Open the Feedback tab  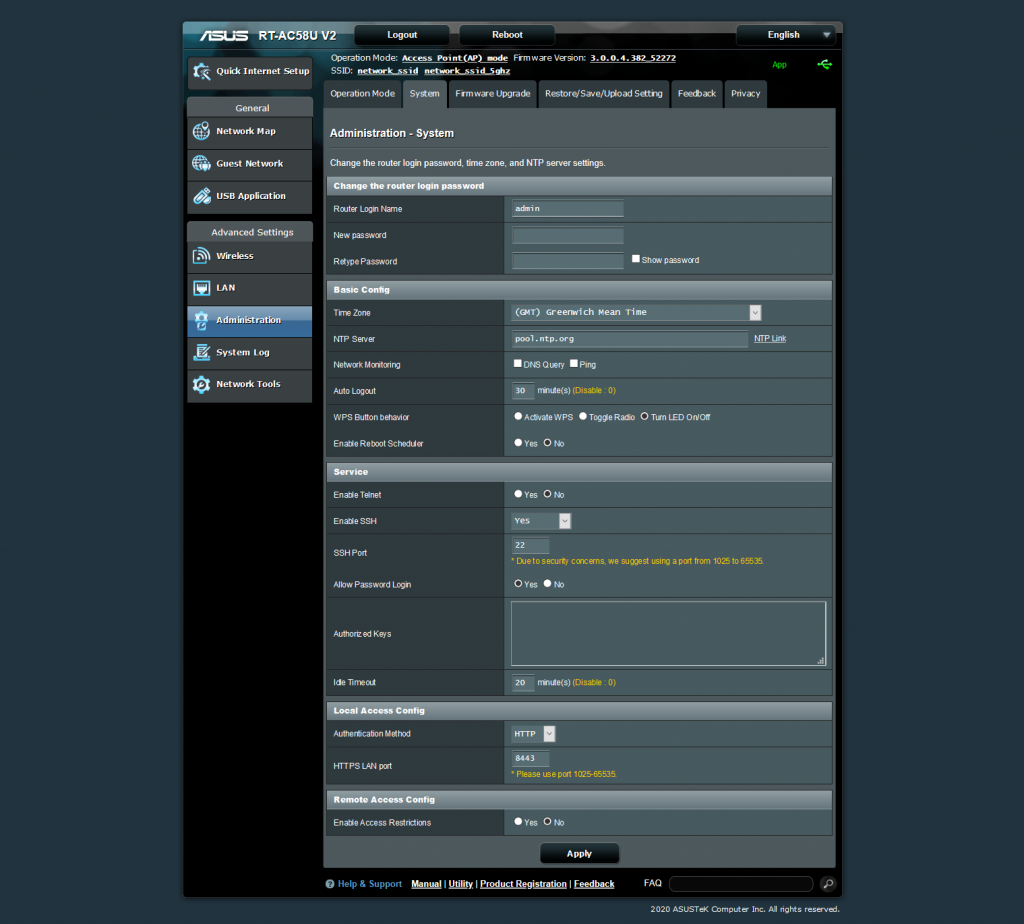coord(697,94)
